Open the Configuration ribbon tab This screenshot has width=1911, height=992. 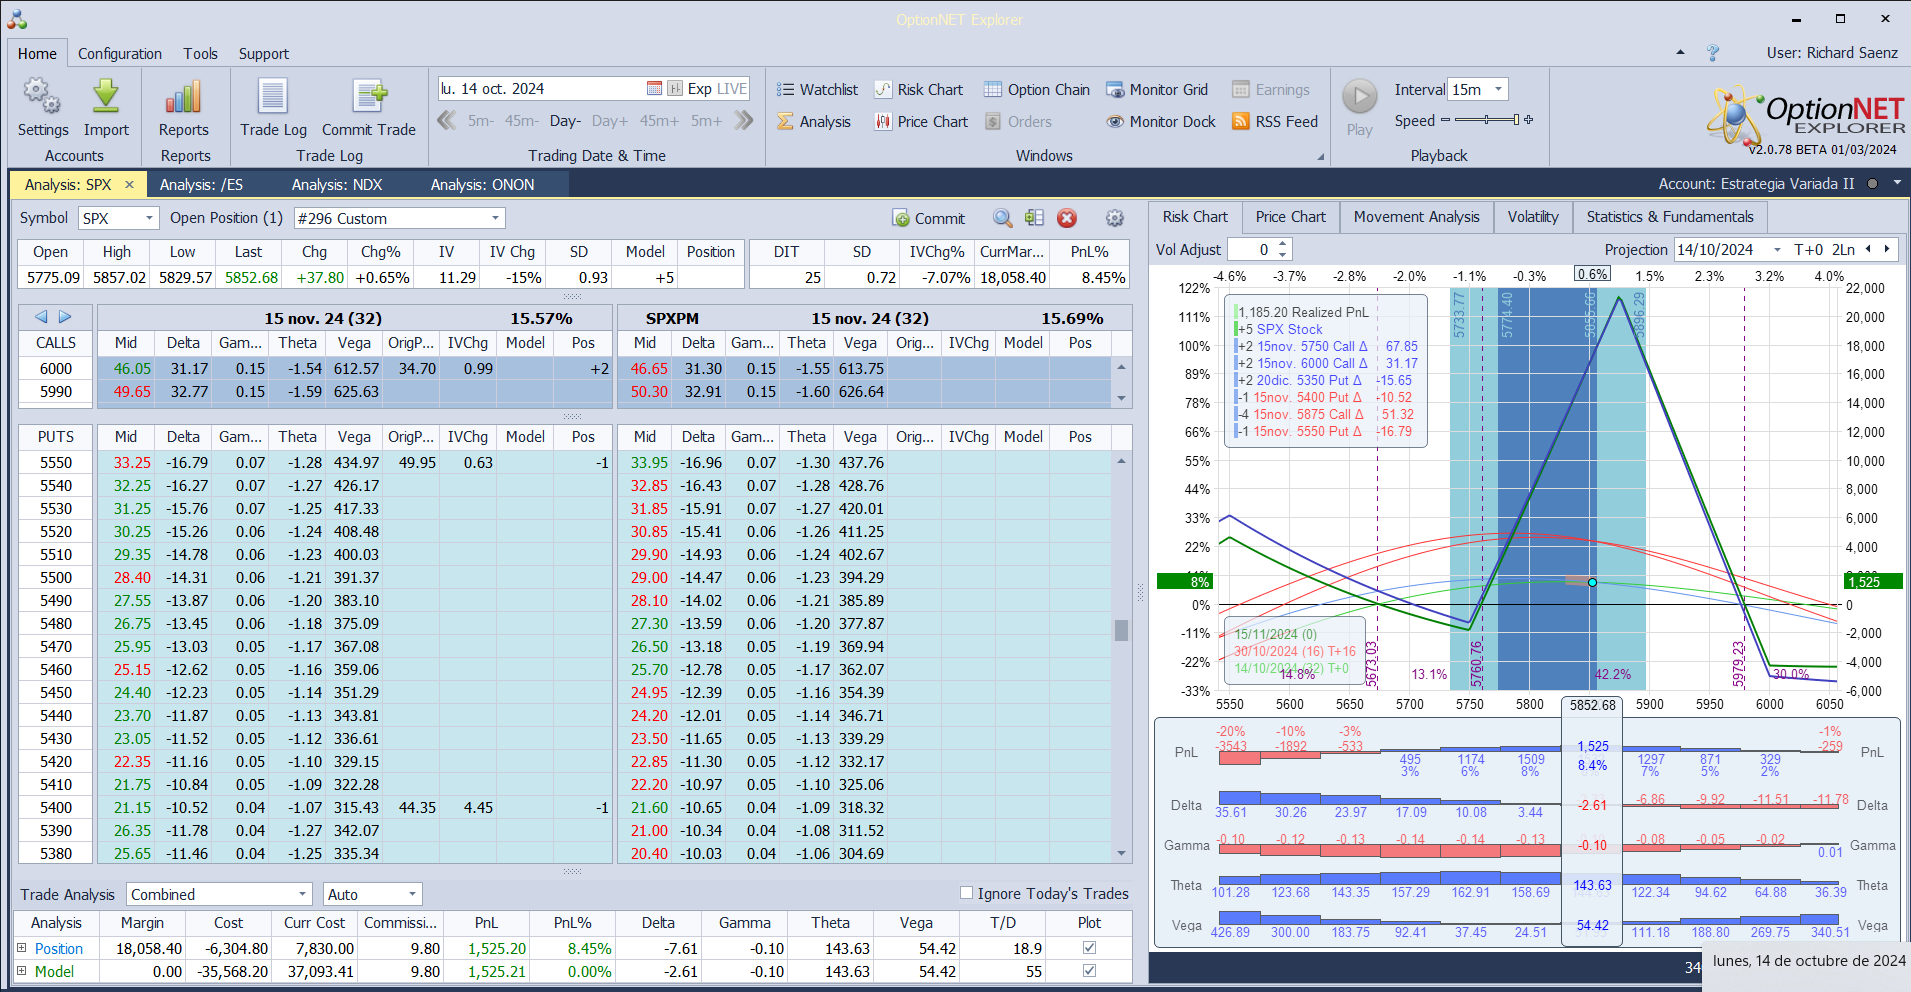point(120,54)
